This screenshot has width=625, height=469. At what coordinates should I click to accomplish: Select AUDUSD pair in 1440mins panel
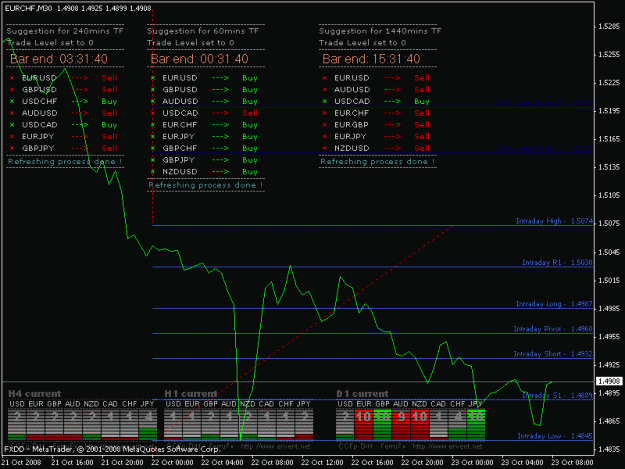(352, 90)
